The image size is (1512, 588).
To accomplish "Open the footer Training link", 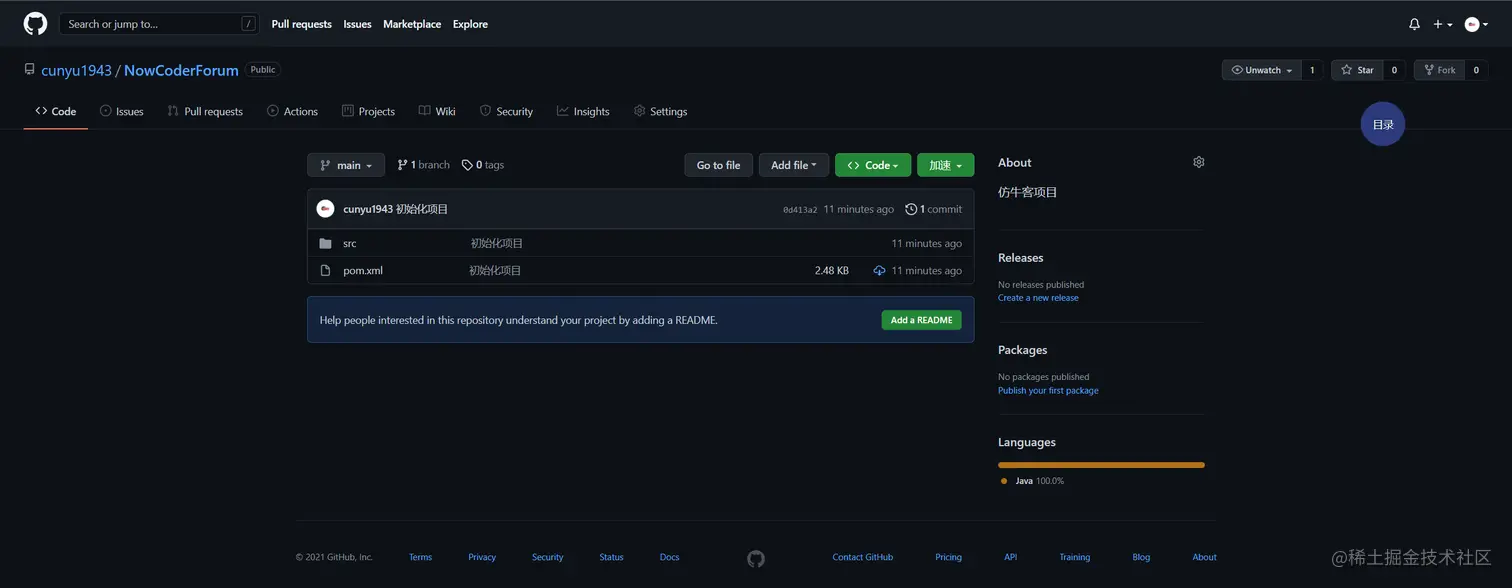I will point(1075,557).
